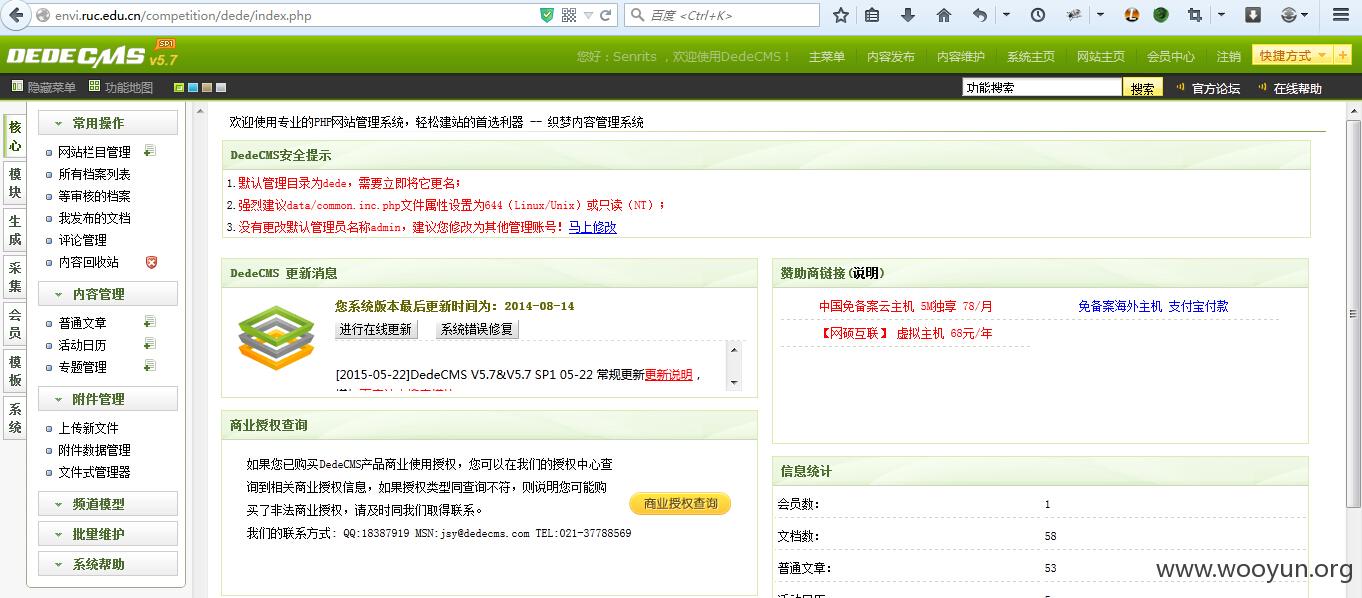
Task: Click the add icon beside 专题管理
Action: pyautogui.click(x=150, y=366)
